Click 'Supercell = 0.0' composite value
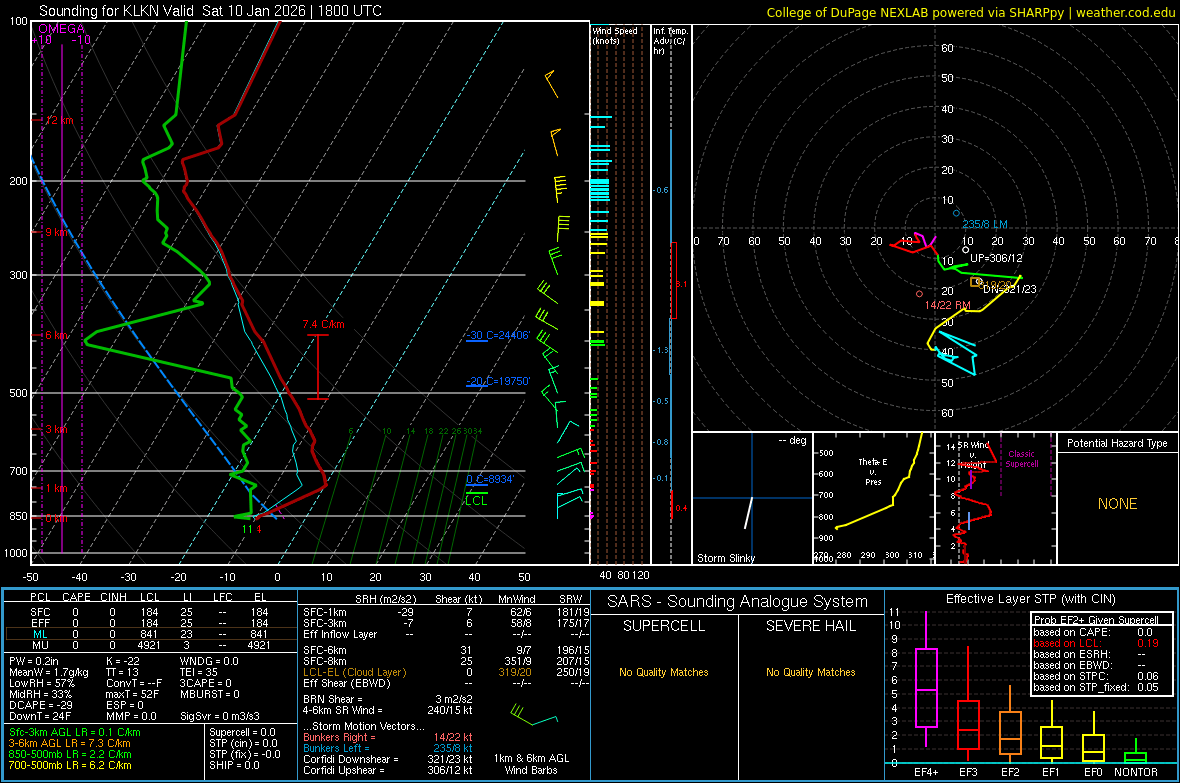This screenshot has width=1180, height=783. pos(242,732)
